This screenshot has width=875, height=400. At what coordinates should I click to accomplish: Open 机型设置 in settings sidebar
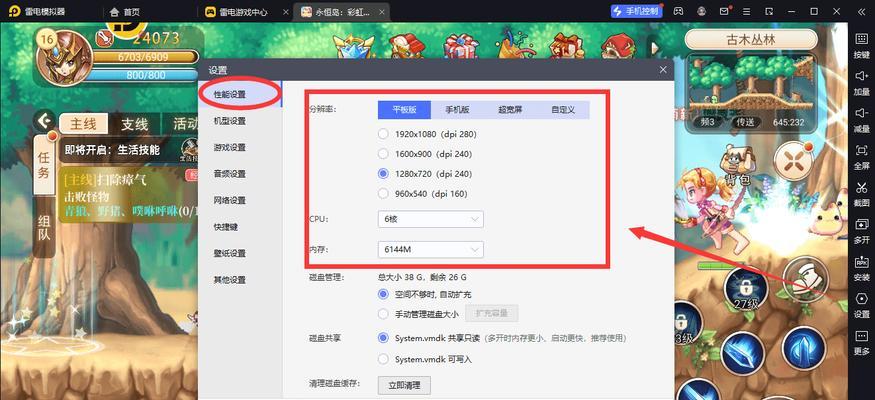pos(239,121)
